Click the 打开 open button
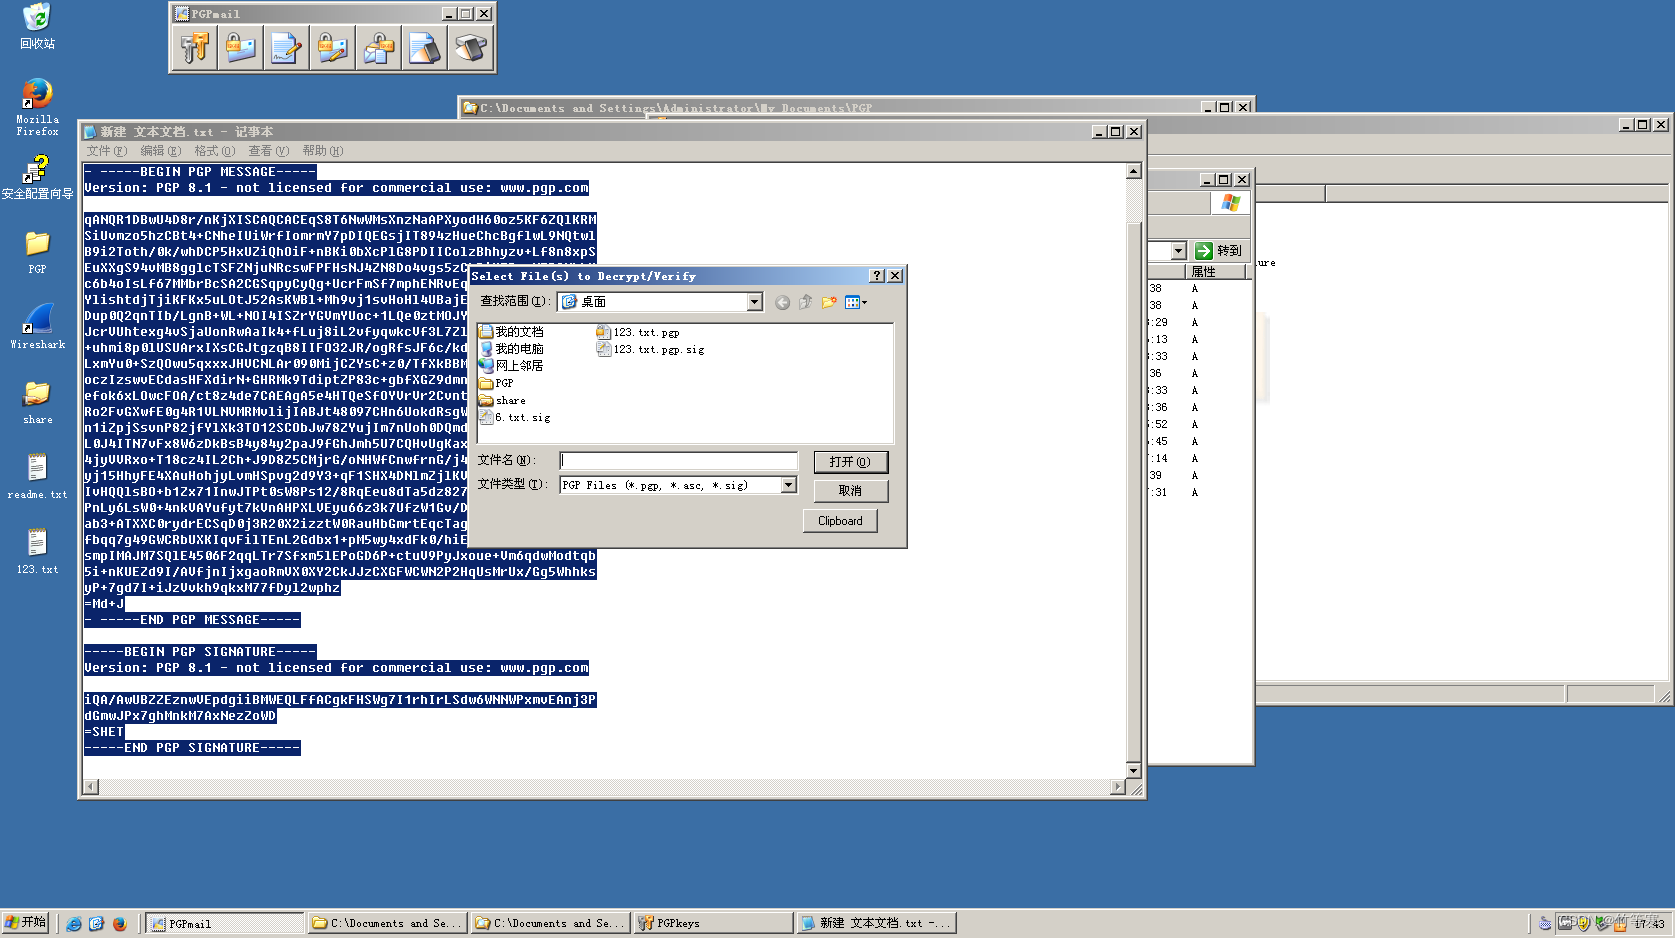 (x=850, y=462)
